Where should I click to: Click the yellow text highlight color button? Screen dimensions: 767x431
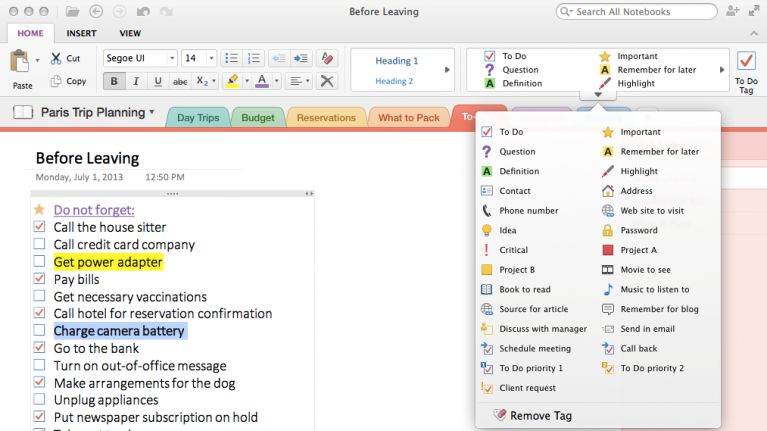pyautogui.click(x=231, y=81)
